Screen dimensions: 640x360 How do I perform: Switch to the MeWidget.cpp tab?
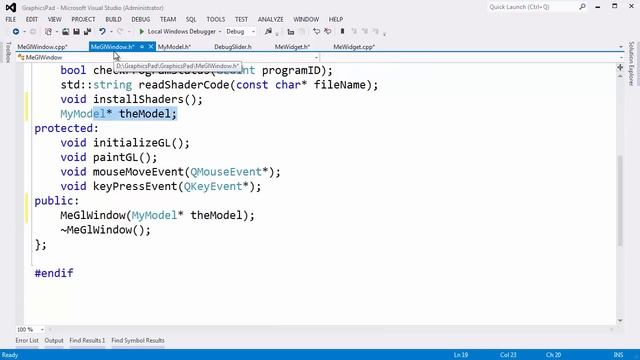click(354, 47)
